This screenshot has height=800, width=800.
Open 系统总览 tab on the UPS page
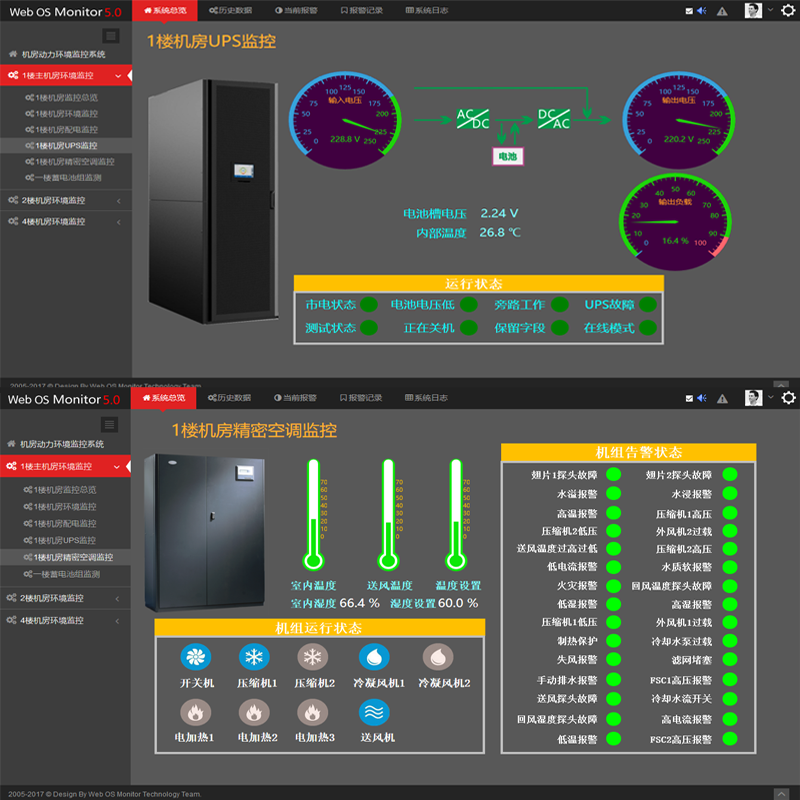click(x=165, y=11)
